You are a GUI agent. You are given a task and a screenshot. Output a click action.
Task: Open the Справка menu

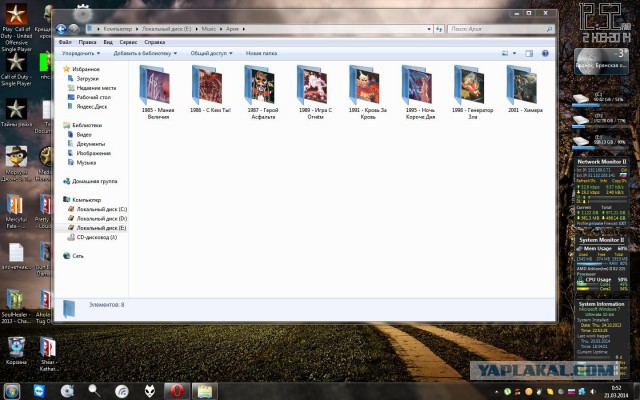click(x=155, y=42)
